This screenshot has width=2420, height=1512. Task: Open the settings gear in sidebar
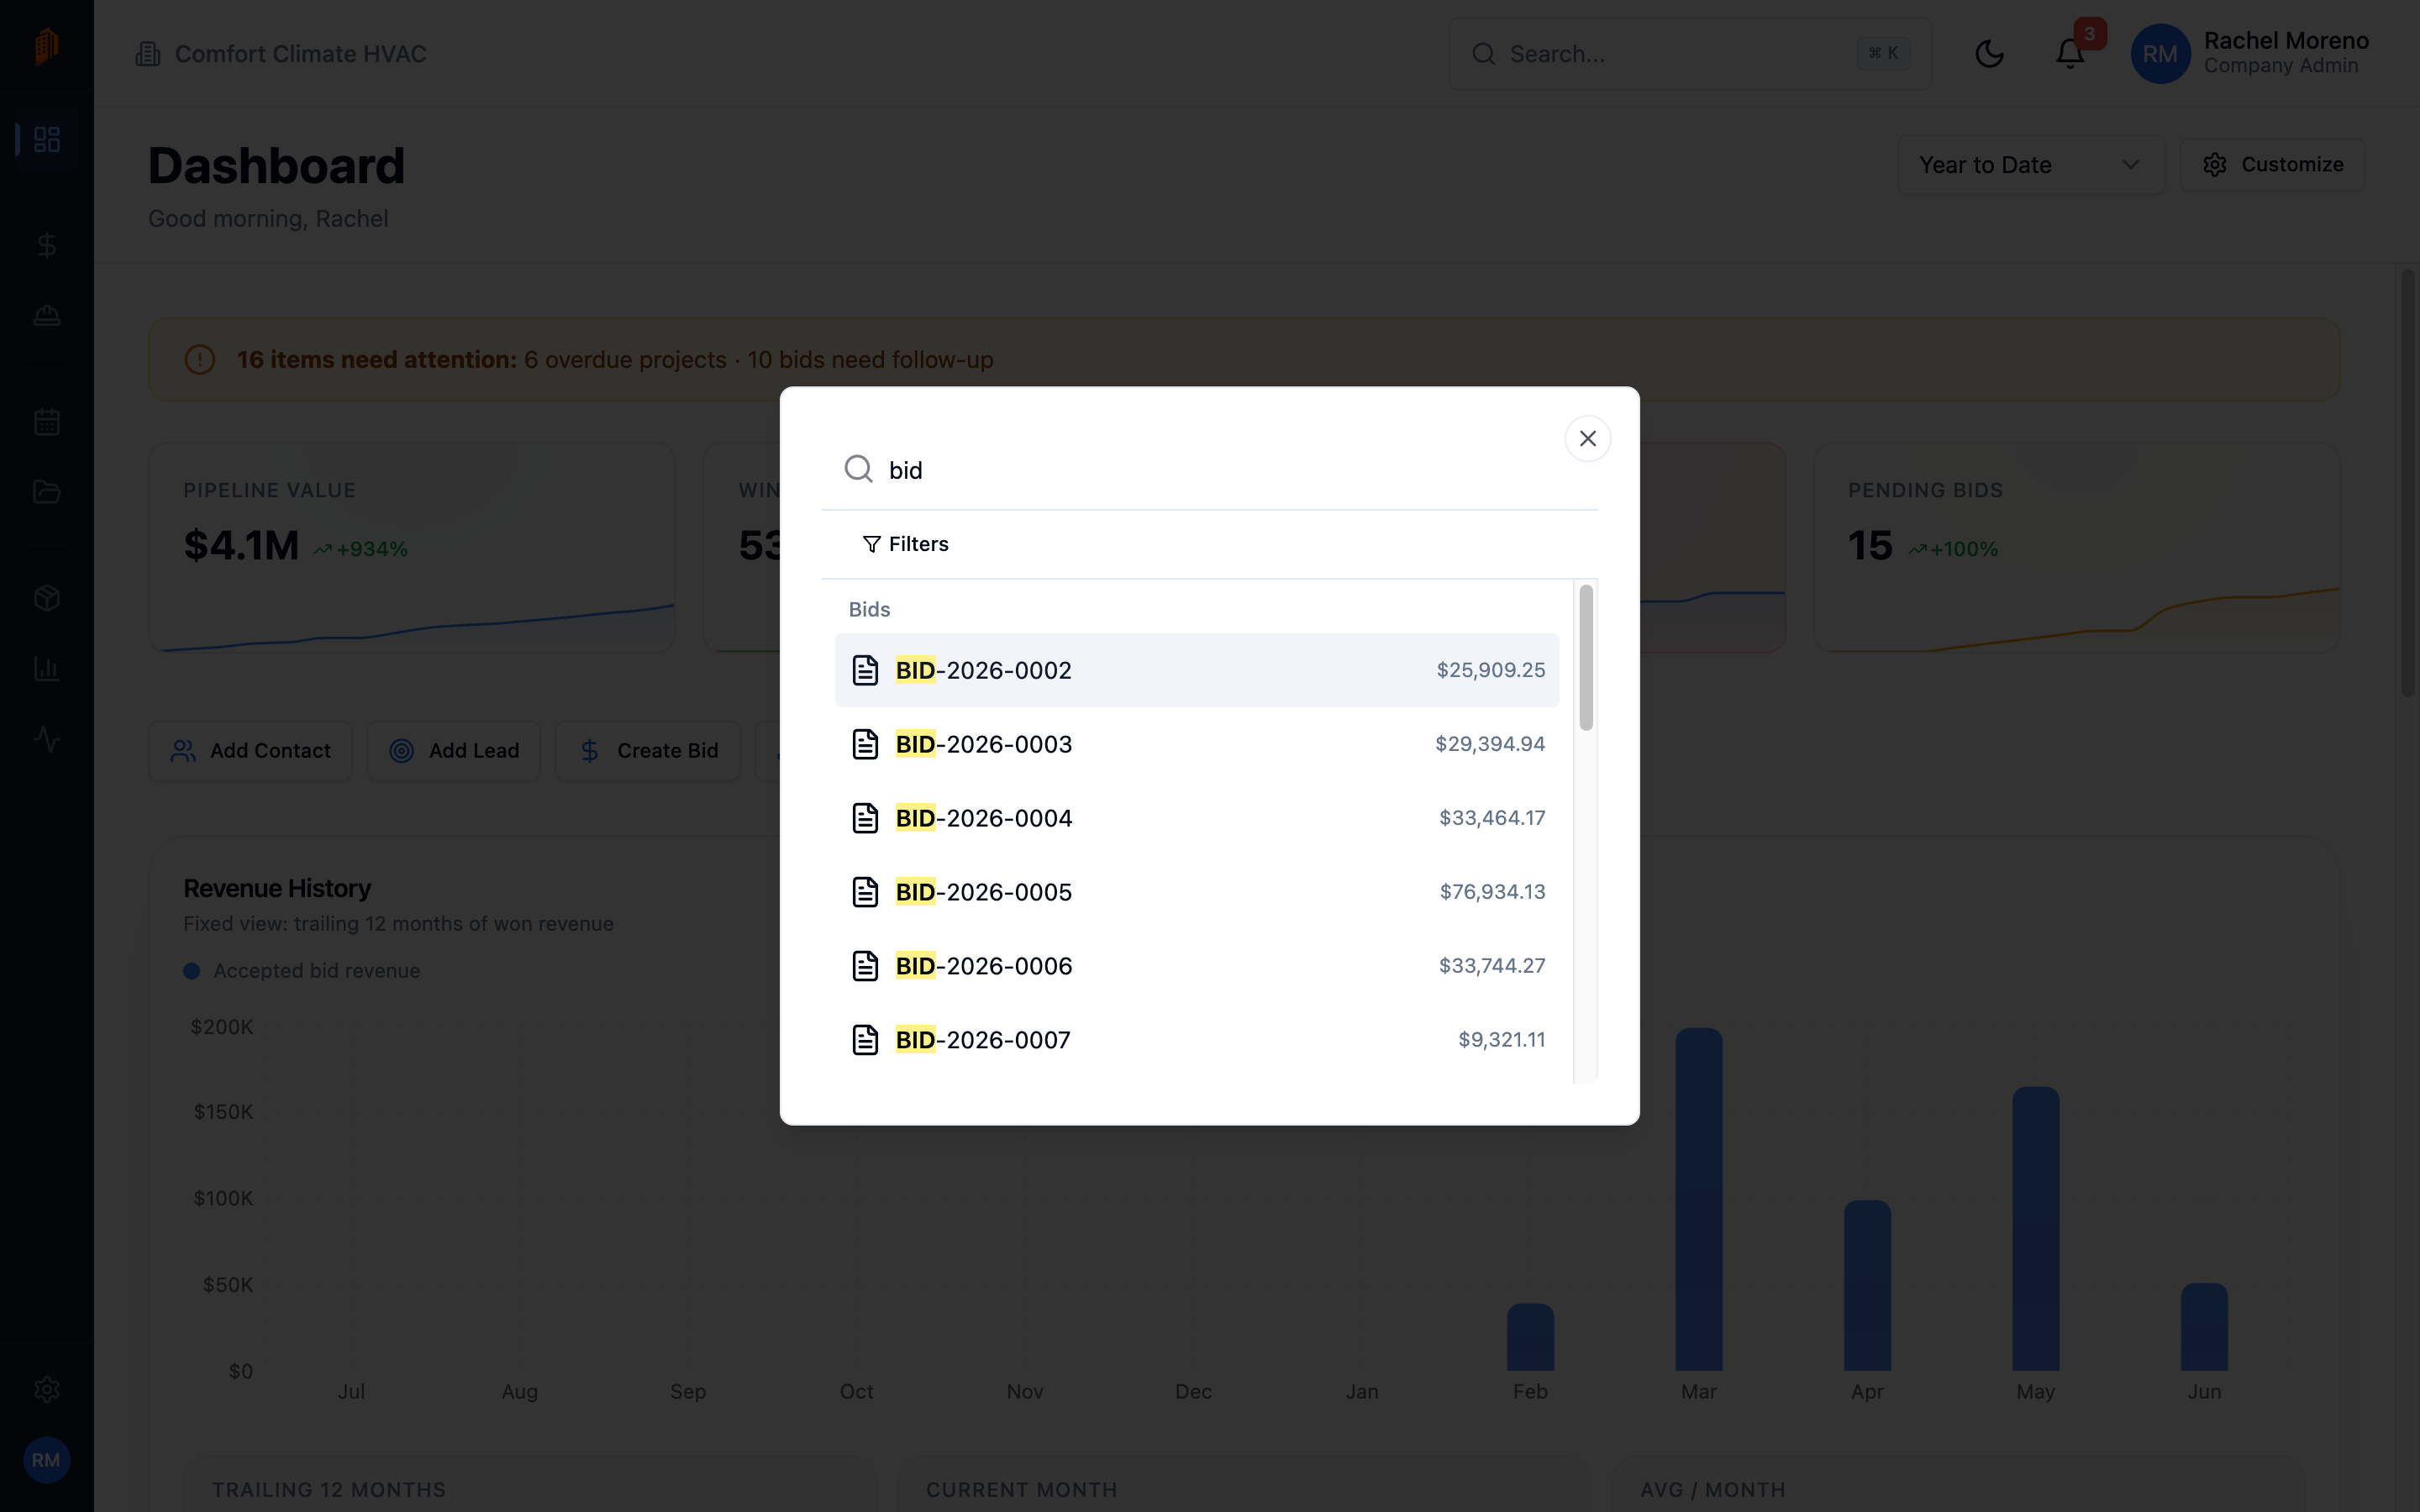47,1390
